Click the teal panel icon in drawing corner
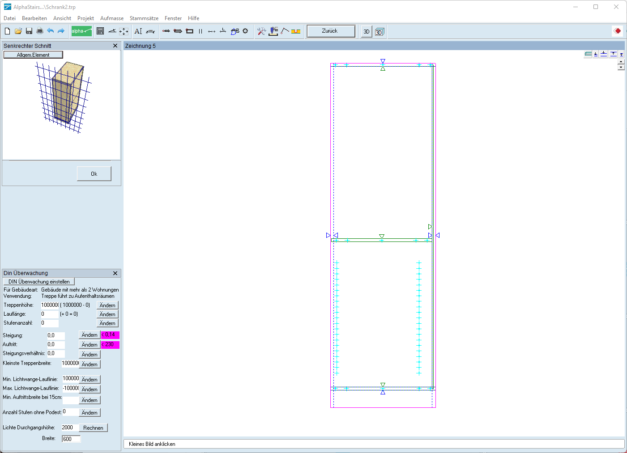The width and height of the screenshot is (627, 453). pos(588,54)
